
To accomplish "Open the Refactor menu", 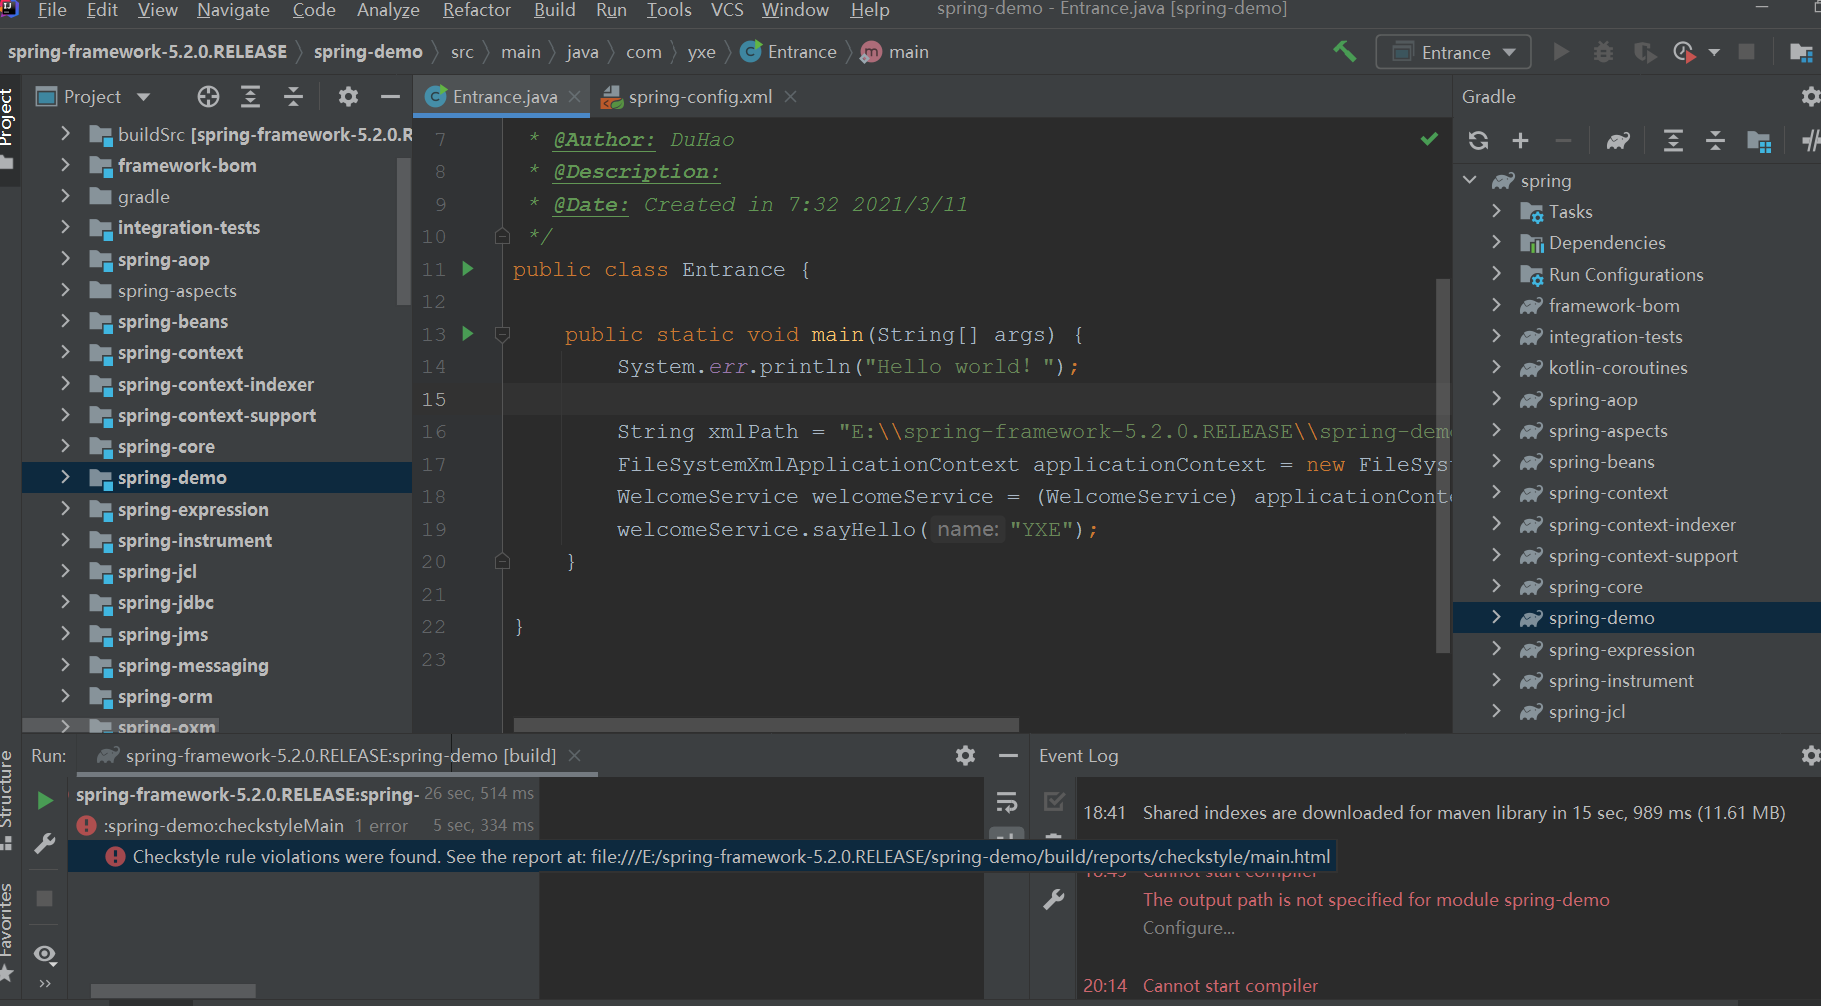I will coord(477,10).
